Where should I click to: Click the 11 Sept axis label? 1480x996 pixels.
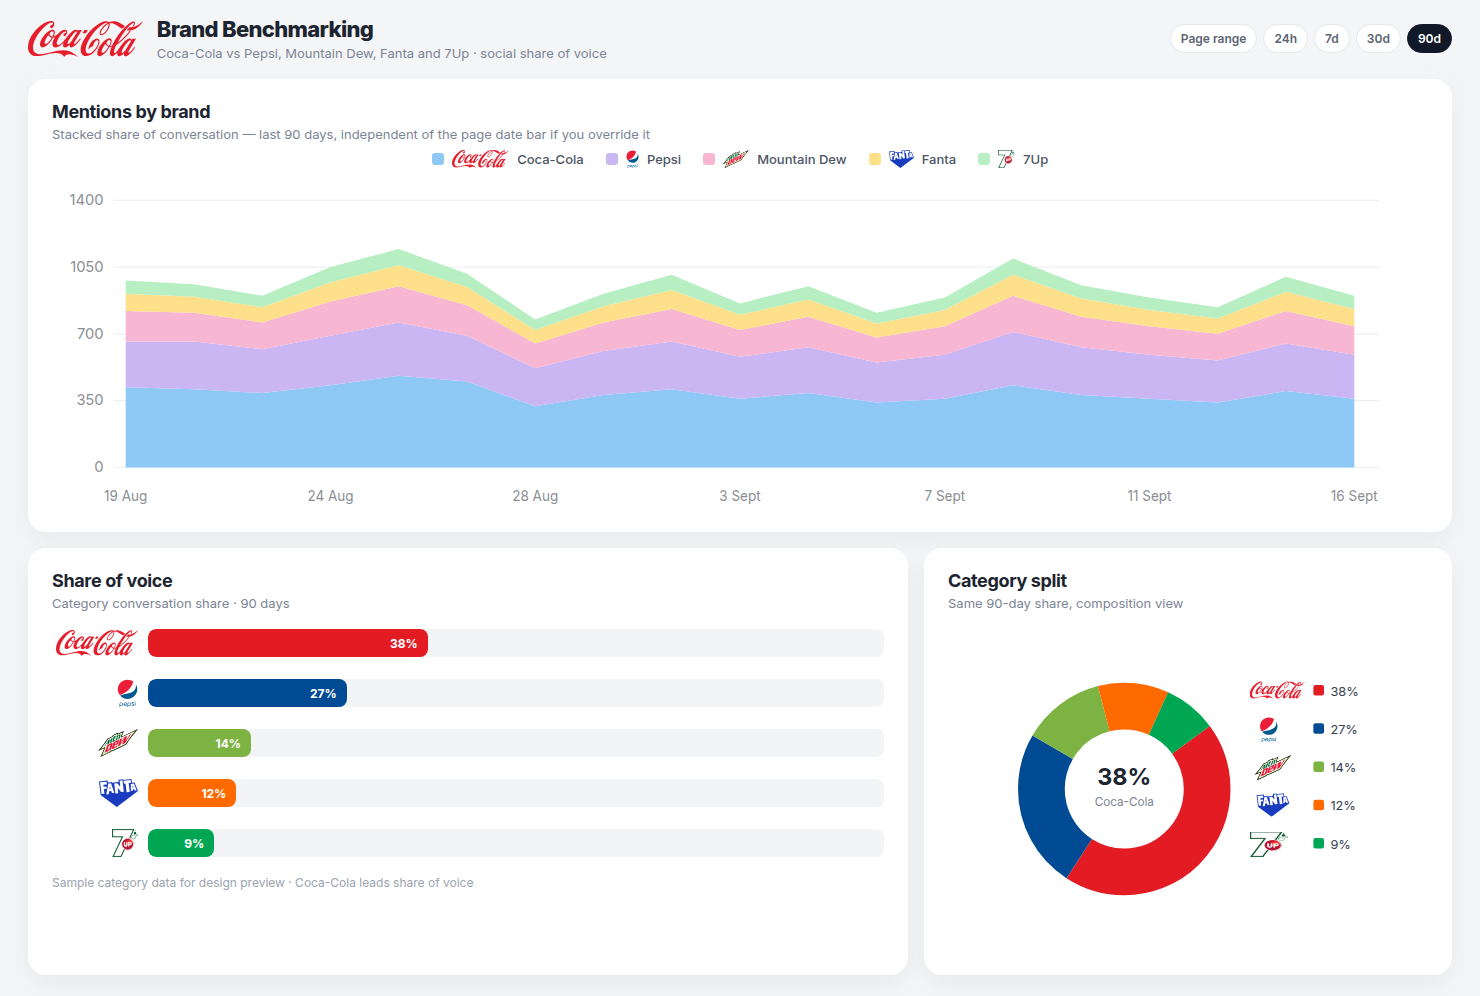coord(1149,496)
